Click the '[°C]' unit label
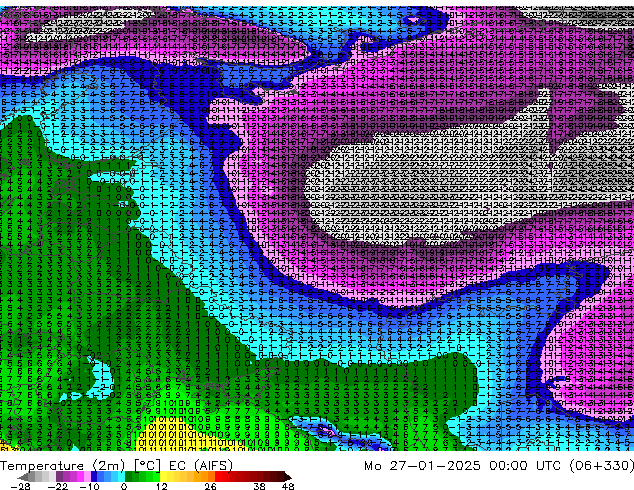This screenshot has width=634, height=490. (x=147, y=466)
